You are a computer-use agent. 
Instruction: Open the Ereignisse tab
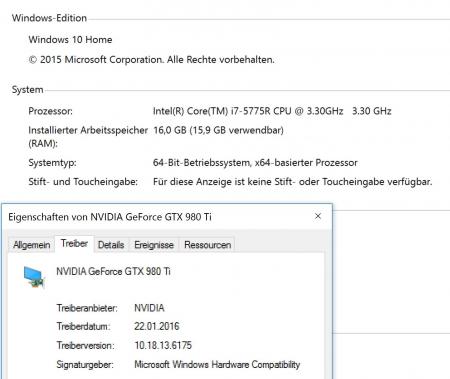click(x=154, y=245)
